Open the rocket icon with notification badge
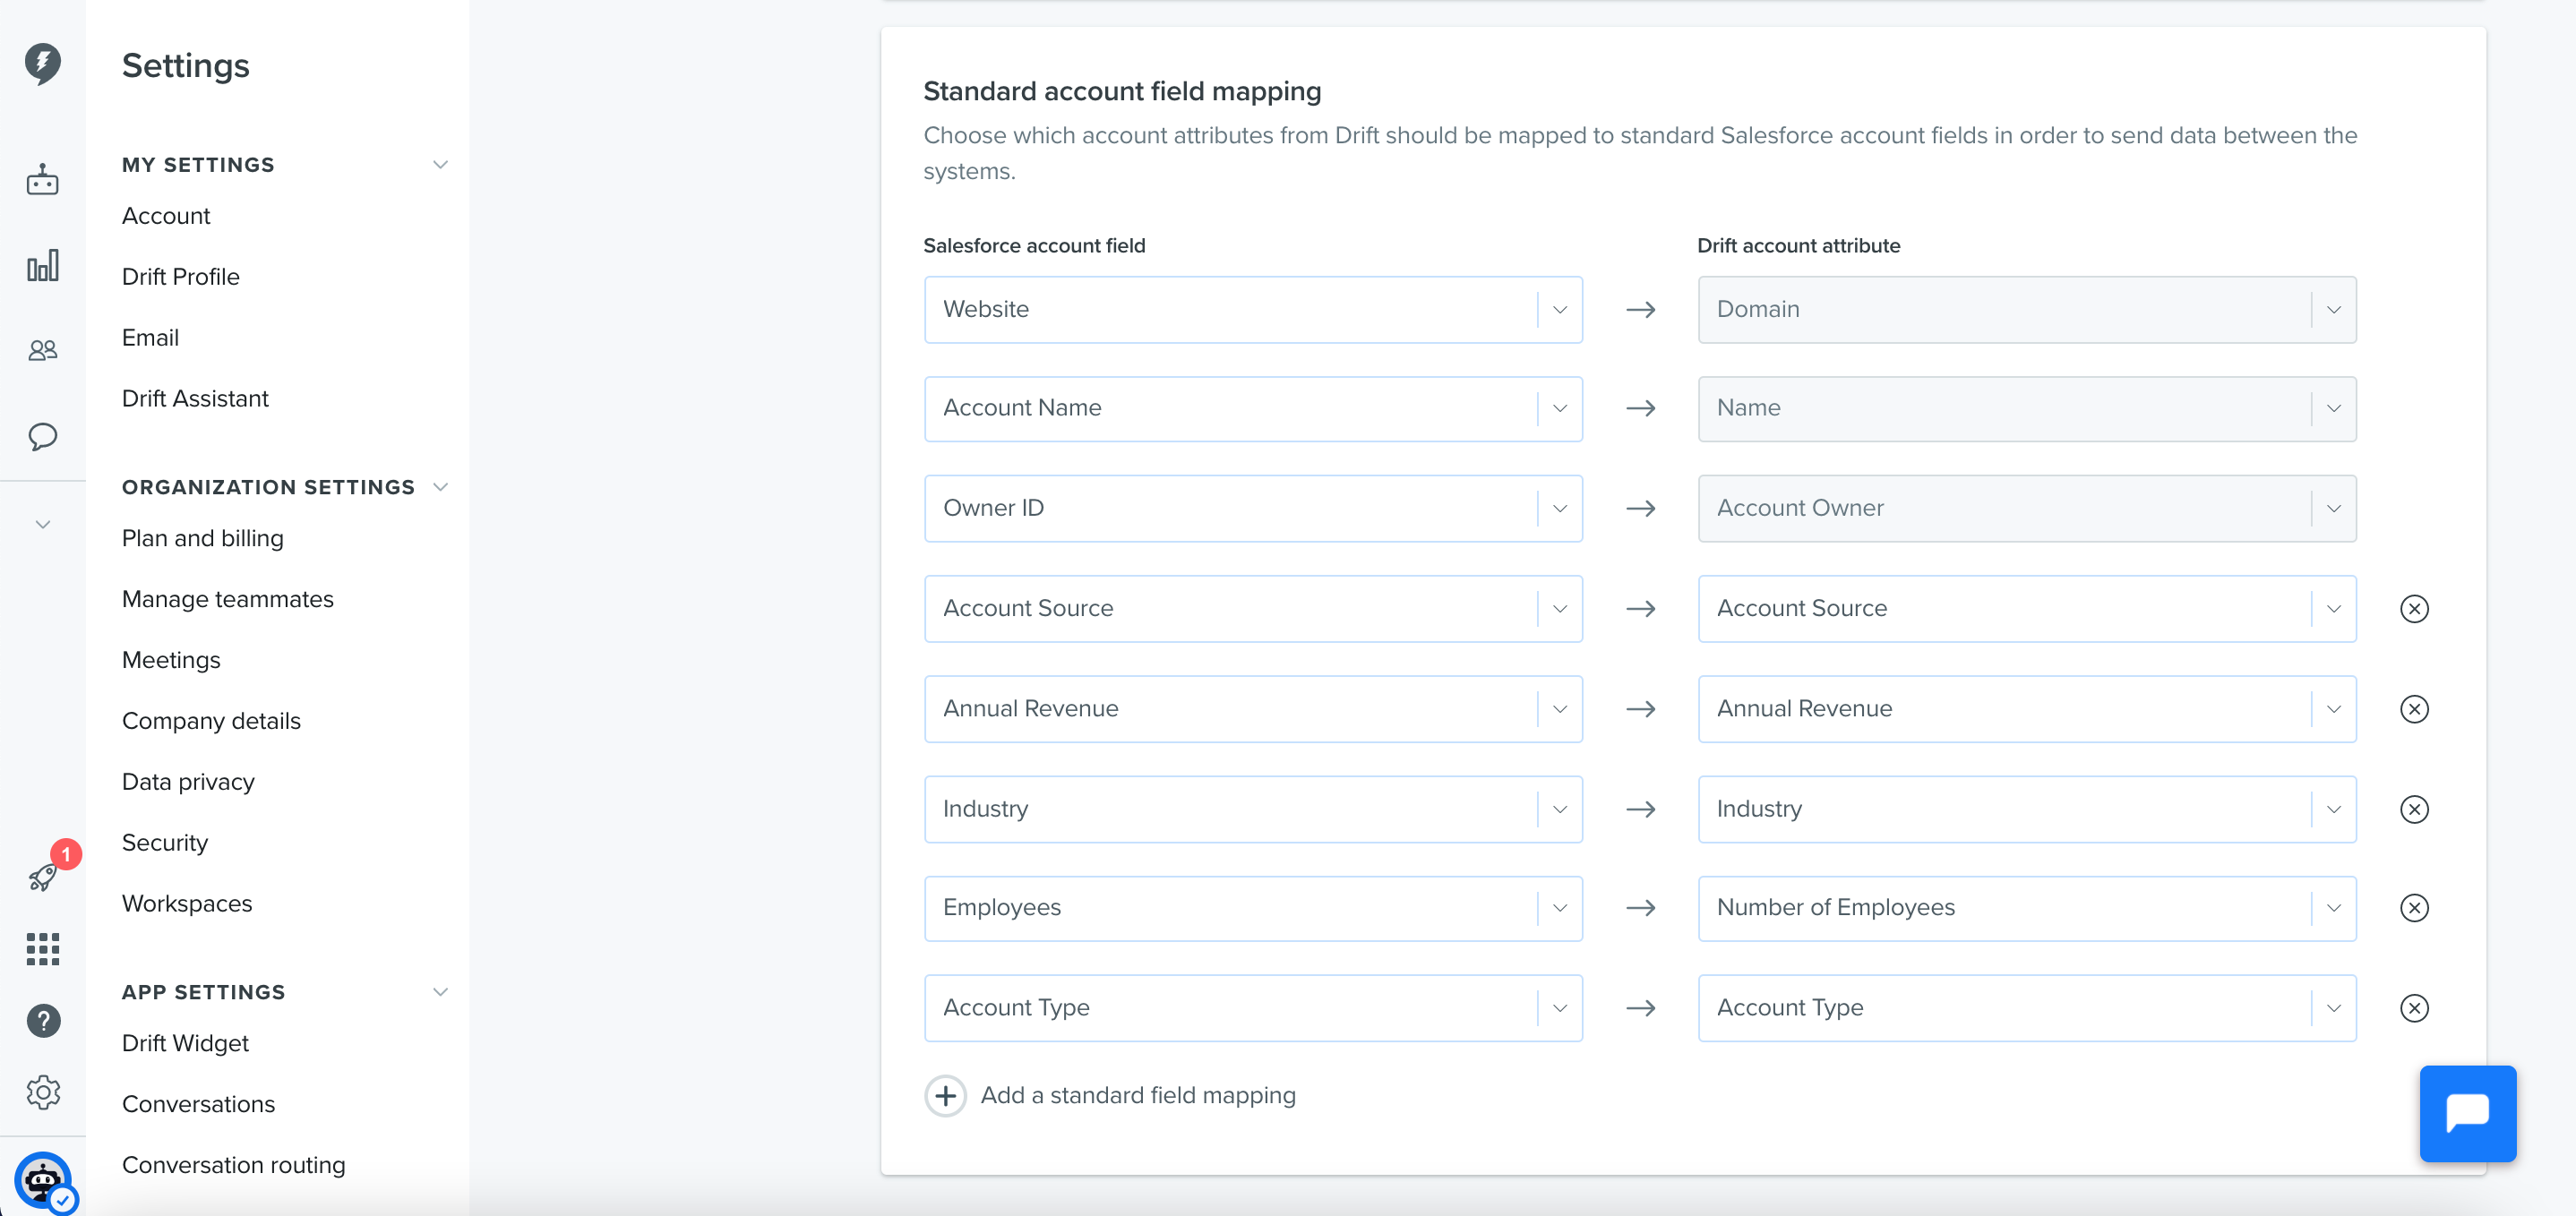This screenshot has width=2576, height=1216. pos(42,876)
